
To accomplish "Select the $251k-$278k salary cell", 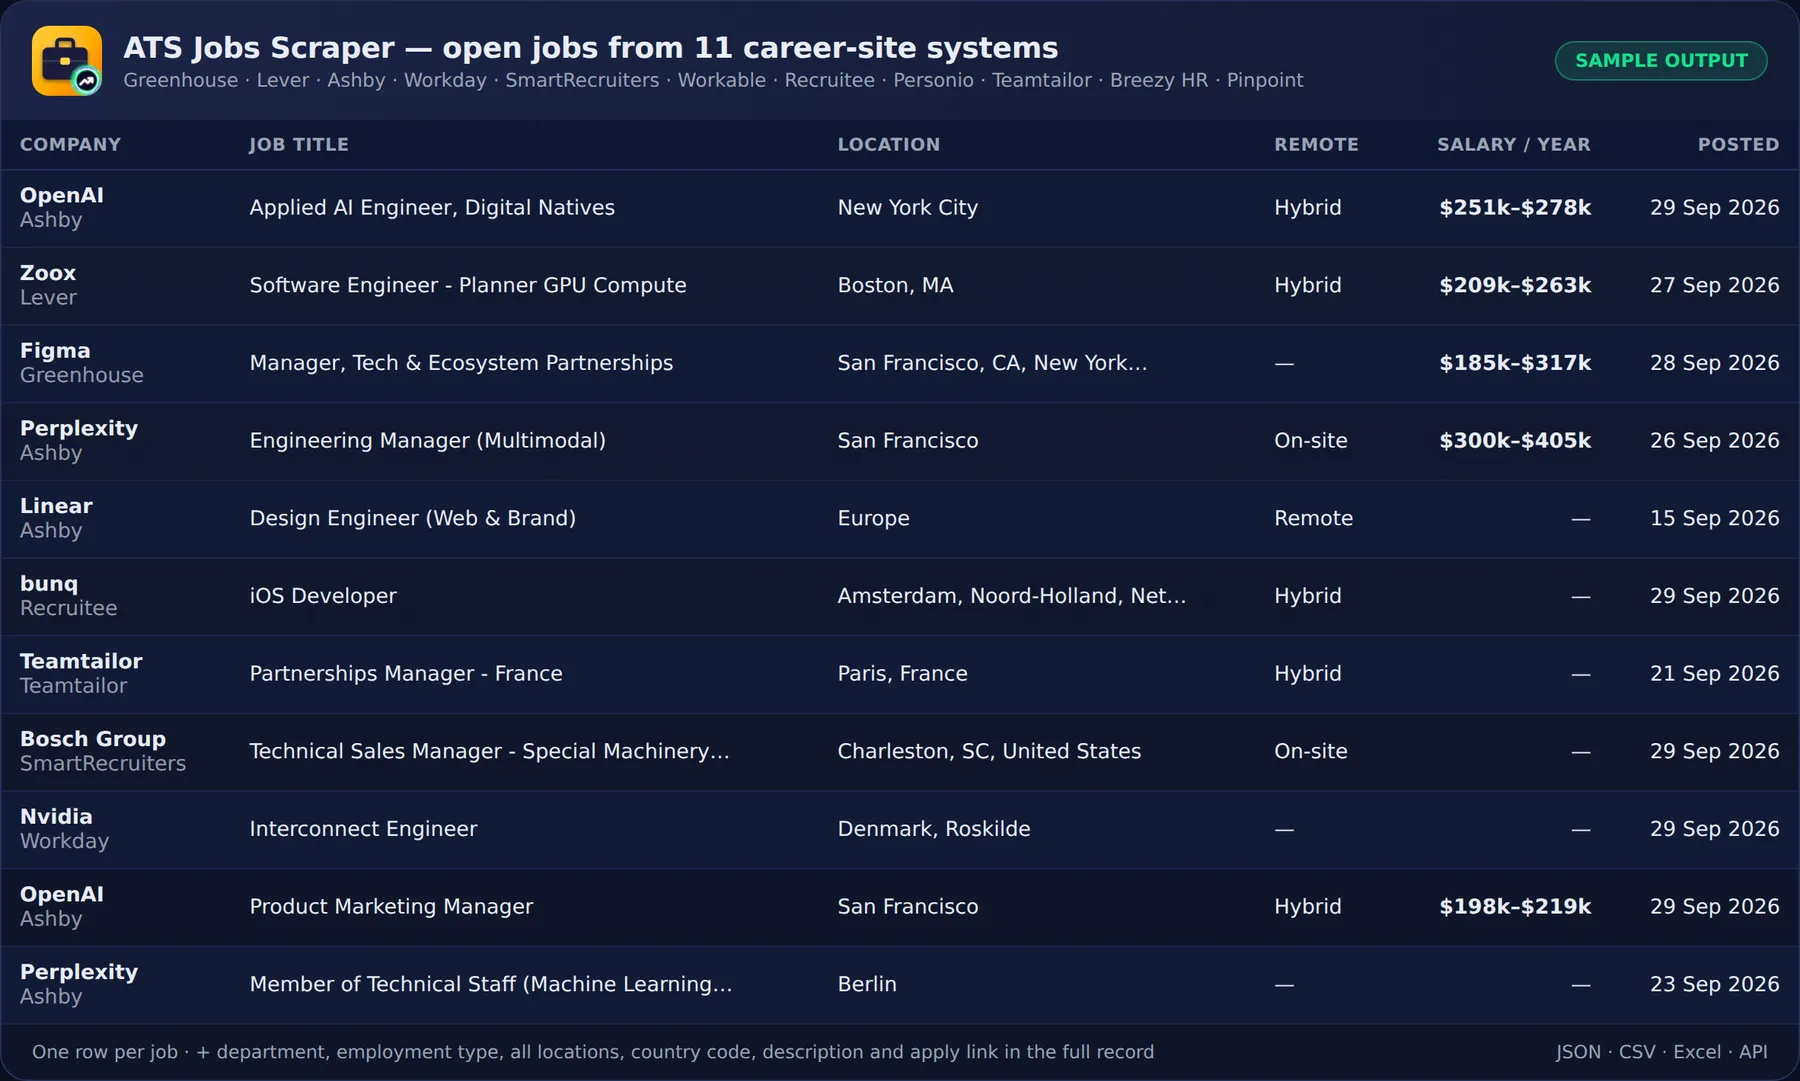I will tap(1514, 208).
